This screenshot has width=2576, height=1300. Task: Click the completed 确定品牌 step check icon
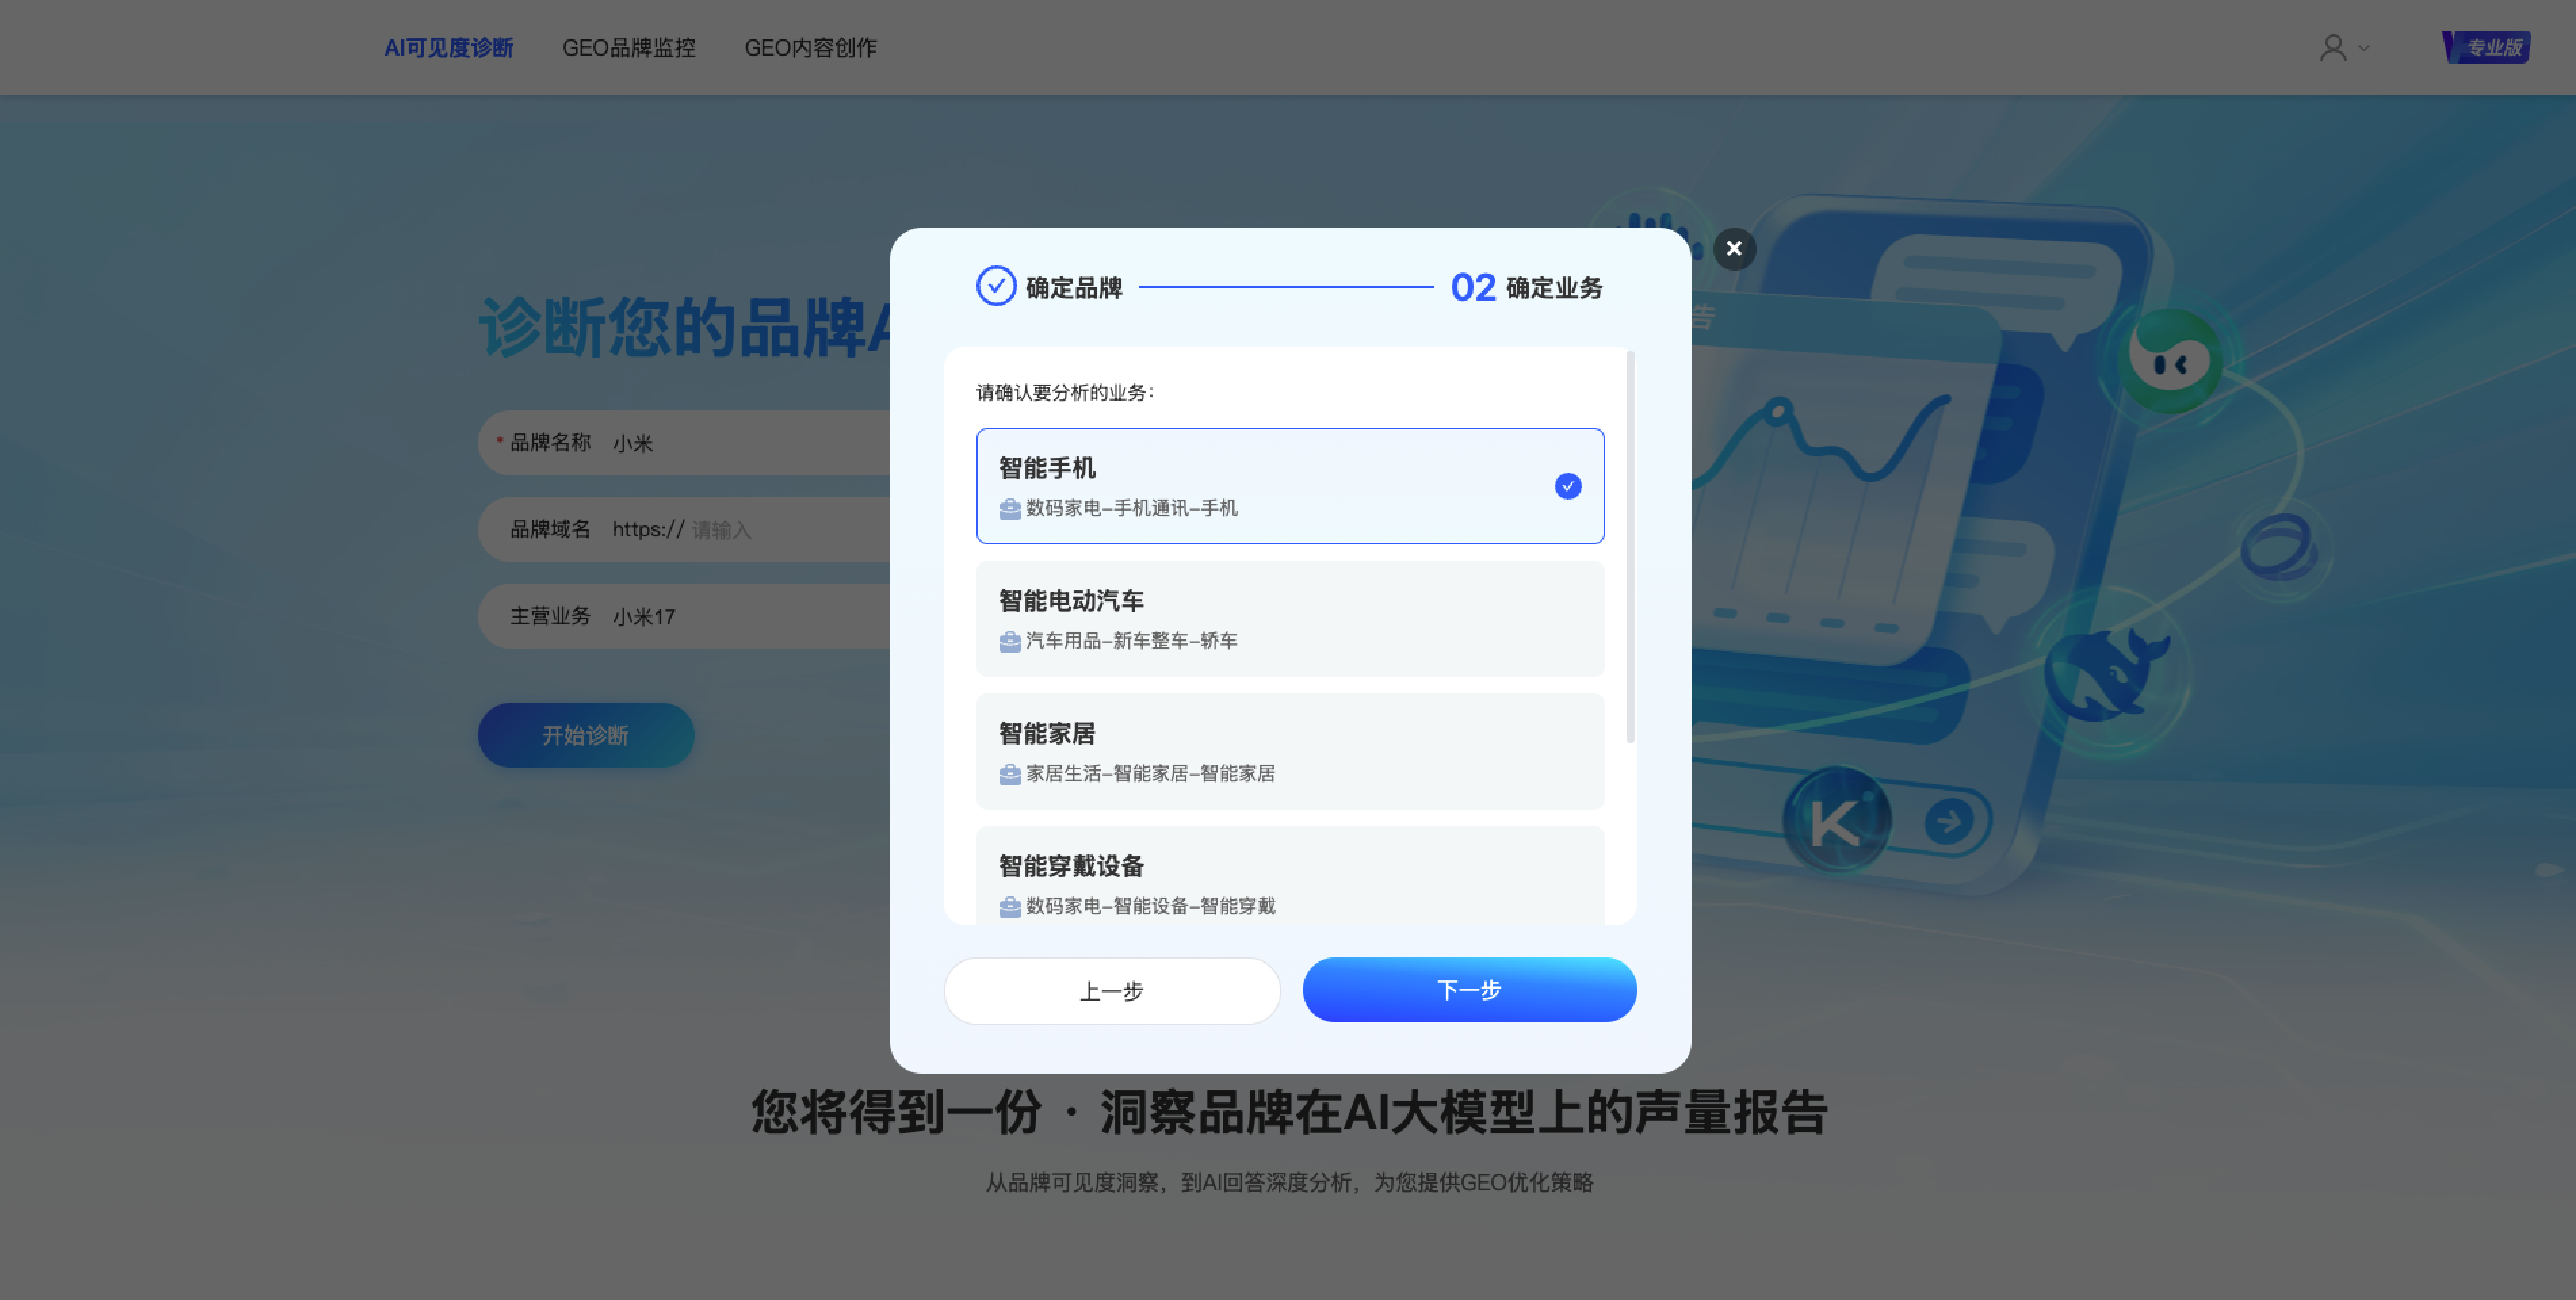(x=996, y=286)
